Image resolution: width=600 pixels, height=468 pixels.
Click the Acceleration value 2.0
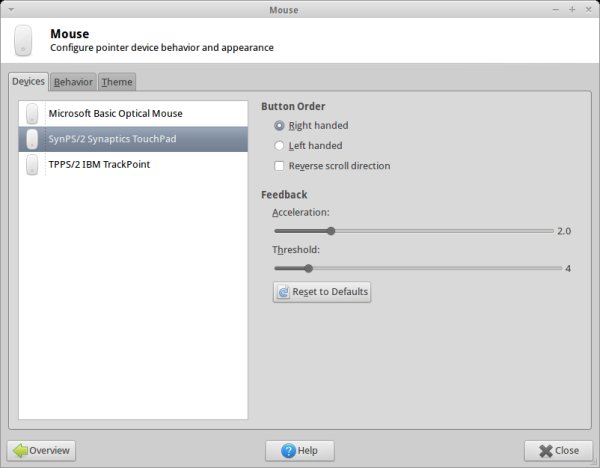[564, 231]
